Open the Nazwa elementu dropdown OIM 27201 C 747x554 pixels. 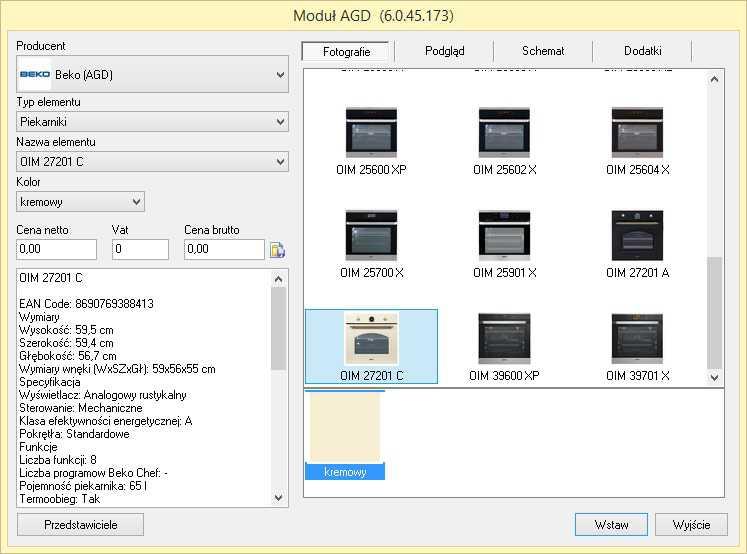152,162
